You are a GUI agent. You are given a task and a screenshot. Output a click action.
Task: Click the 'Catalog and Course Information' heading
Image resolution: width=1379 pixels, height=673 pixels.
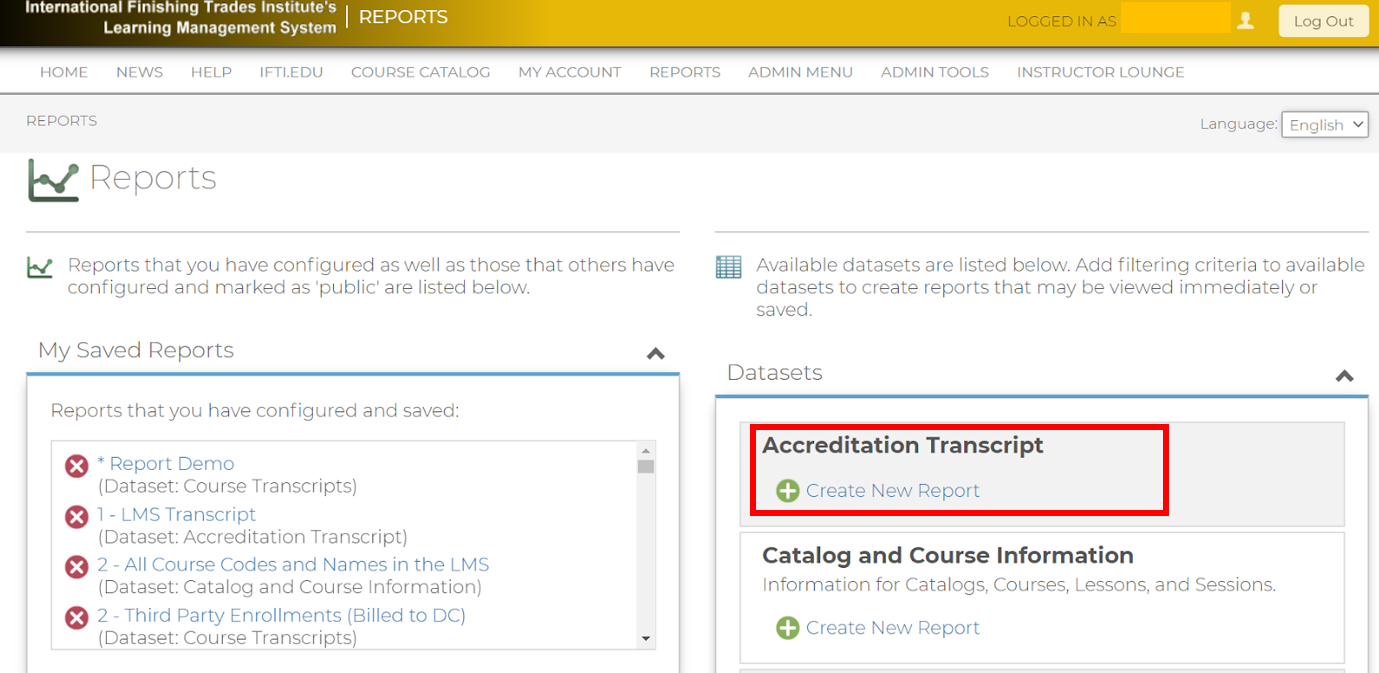[x=948, y=556]
